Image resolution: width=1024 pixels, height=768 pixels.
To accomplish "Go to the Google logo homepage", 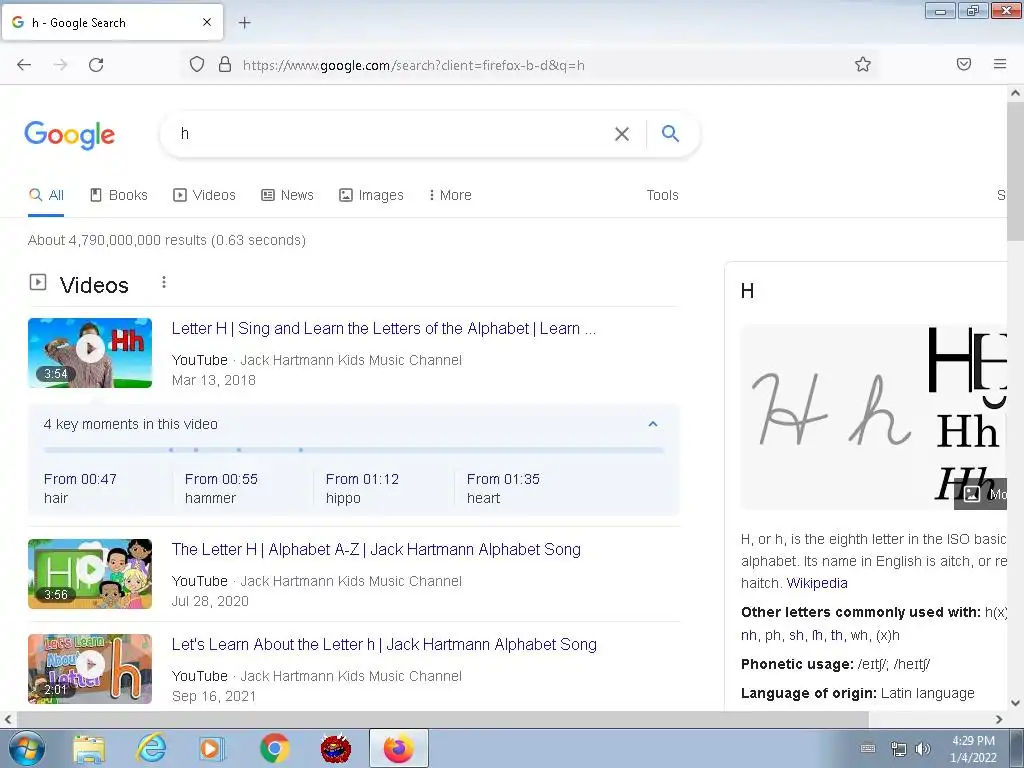I will click(x=69, y=135).
